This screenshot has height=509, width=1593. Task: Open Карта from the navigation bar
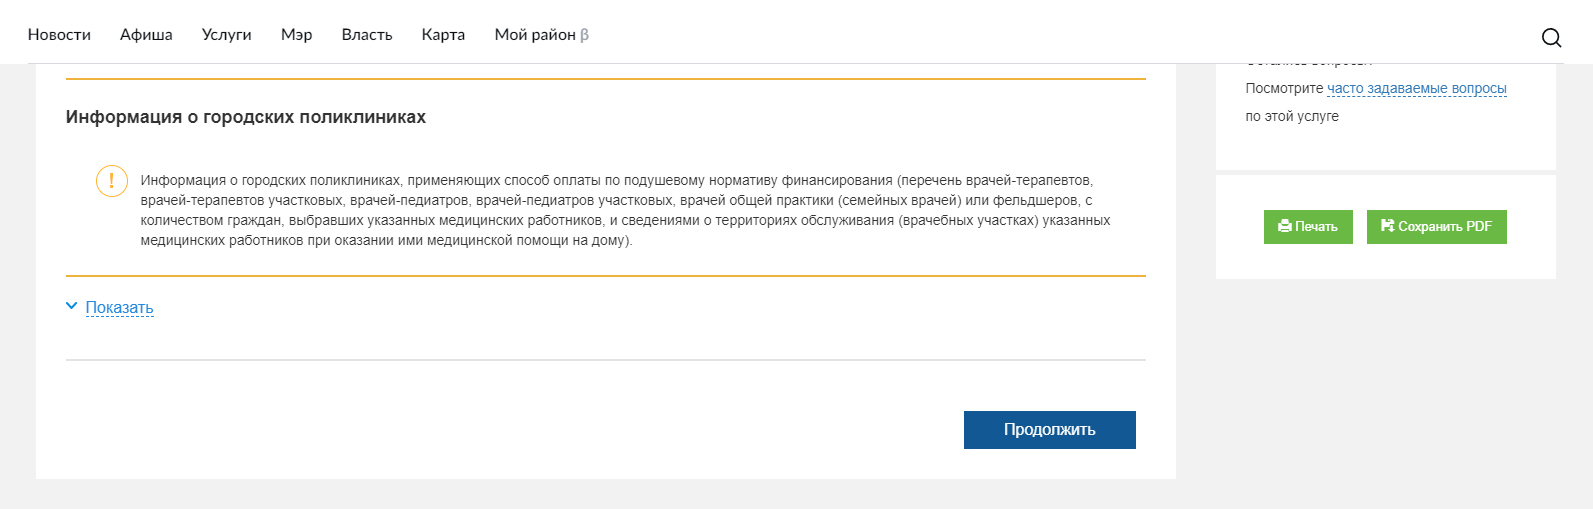click(x=443, y=35)
